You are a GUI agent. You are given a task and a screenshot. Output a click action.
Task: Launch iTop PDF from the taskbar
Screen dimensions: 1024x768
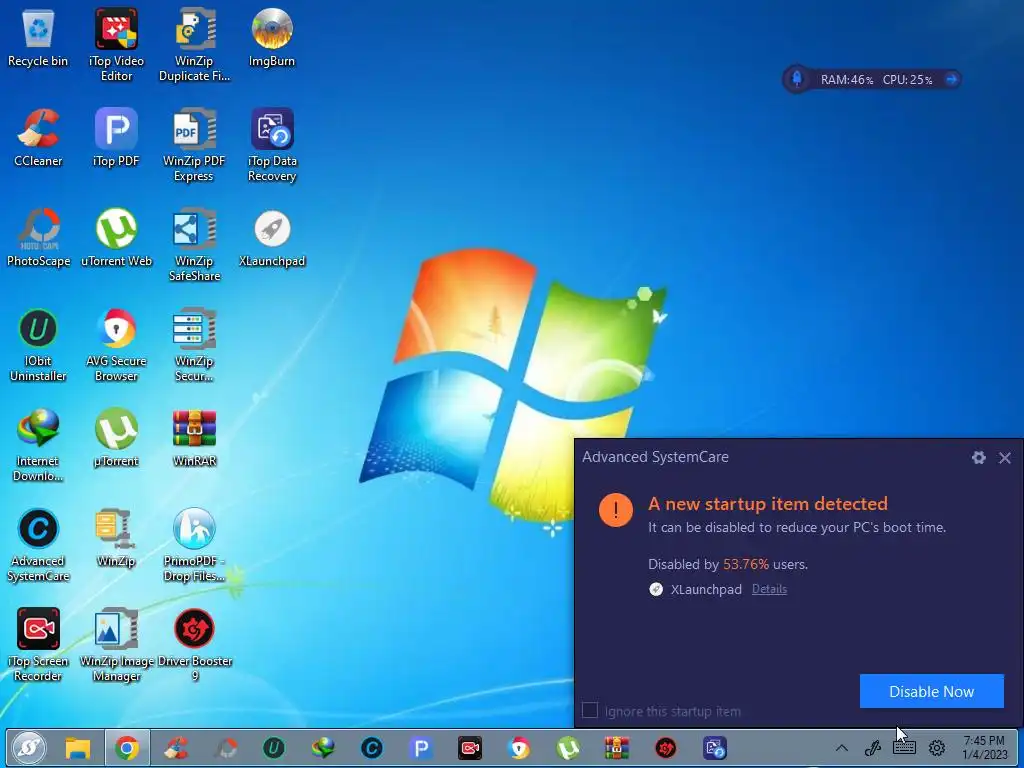click(x=421, y=748)
